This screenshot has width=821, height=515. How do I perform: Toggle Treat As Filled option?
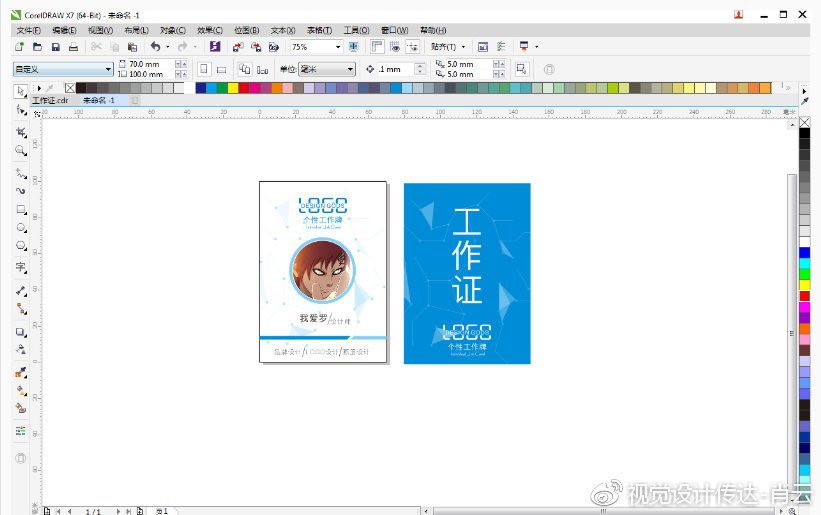(522, 69)
